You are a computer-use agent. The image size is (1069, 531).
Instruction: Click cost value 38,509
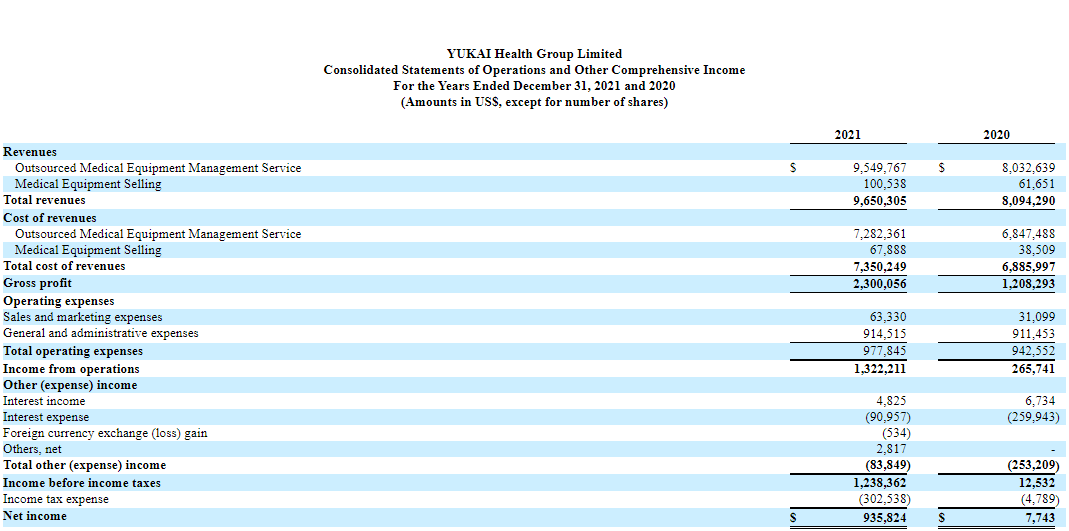coord(1037,250)
